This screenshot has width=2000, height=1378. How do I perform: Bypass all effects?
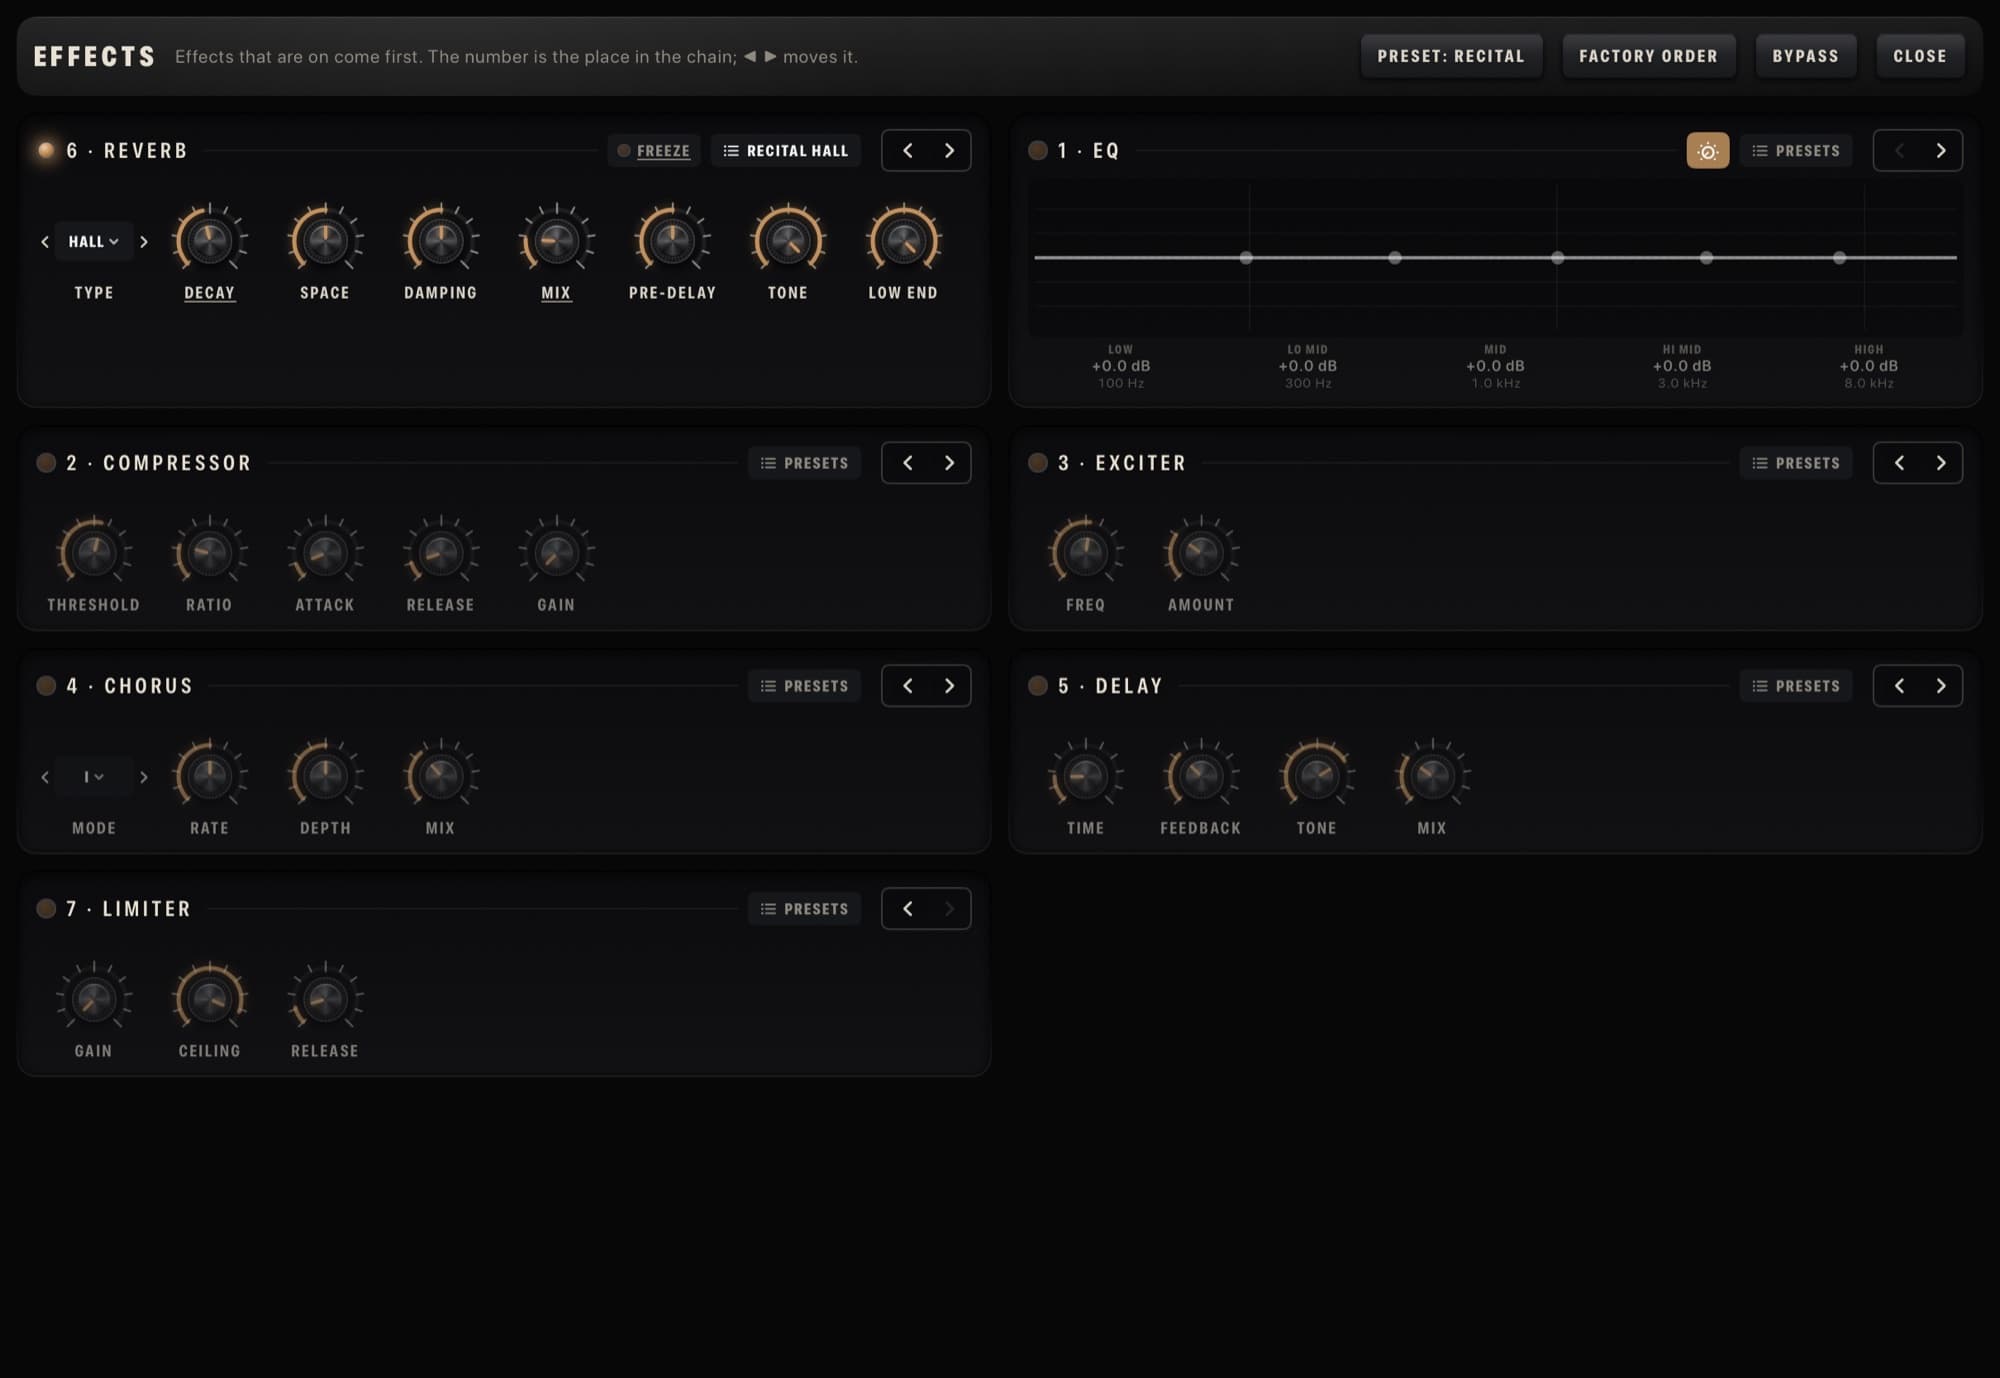pos(1805,56)
